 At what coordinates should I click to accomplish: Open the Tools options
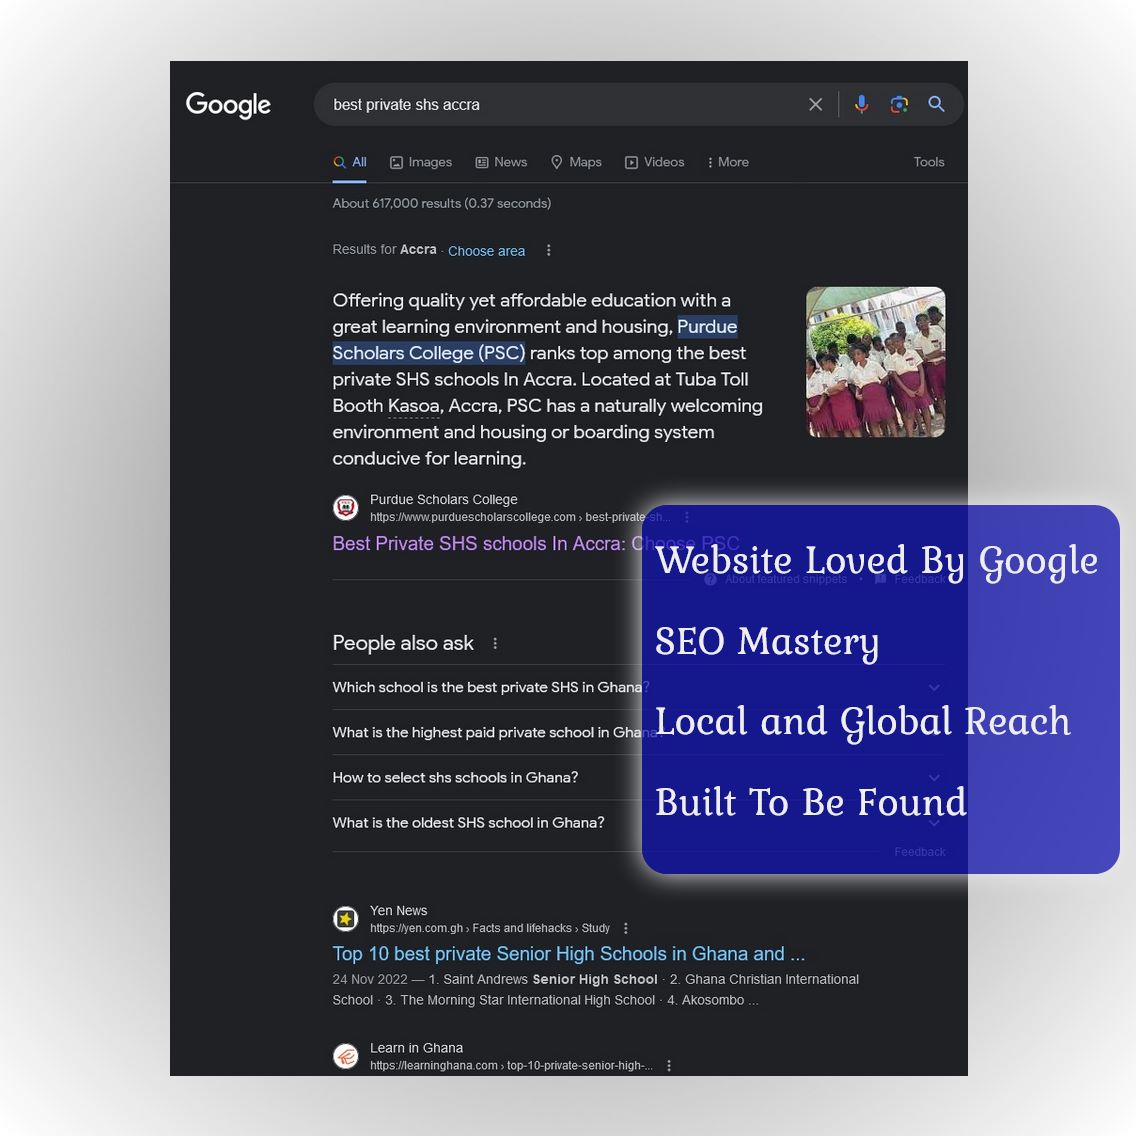pos(929,162)
